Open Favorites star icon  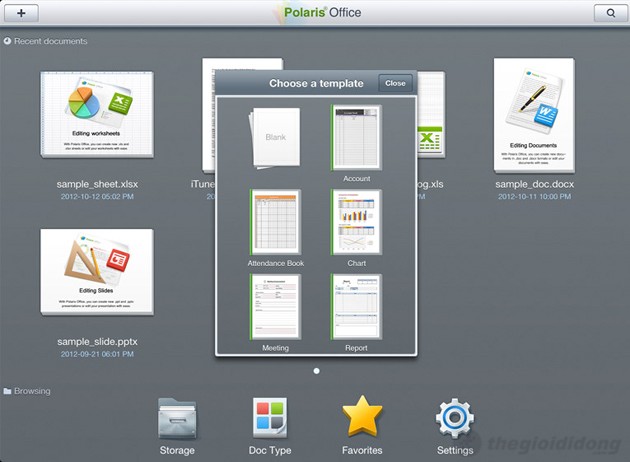pos(362,416)
